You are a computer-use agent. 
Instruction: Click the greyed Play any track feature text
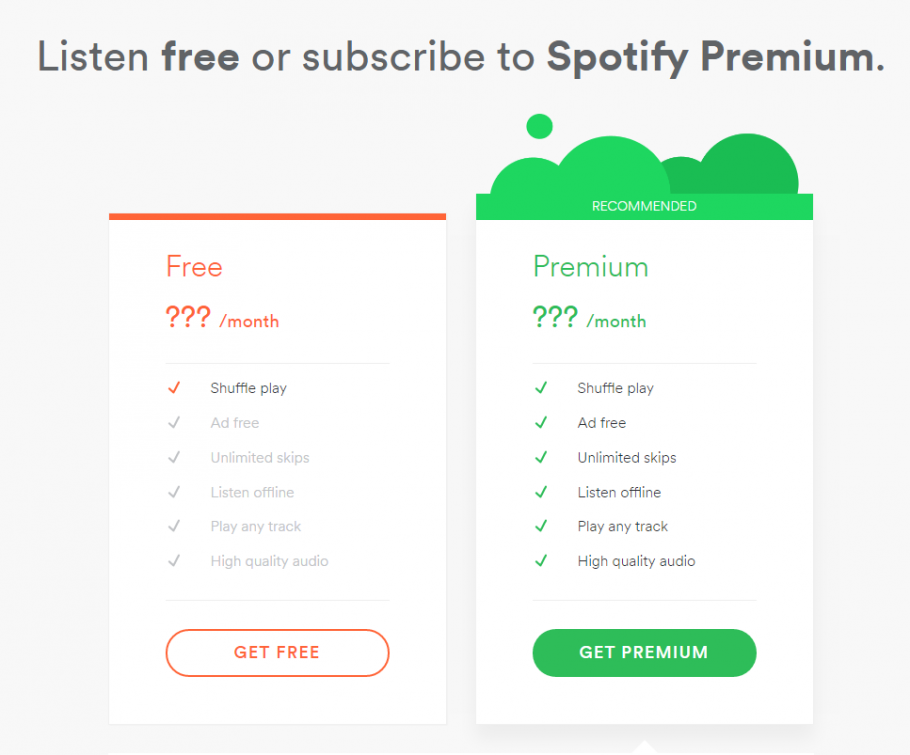coord(255,526)
